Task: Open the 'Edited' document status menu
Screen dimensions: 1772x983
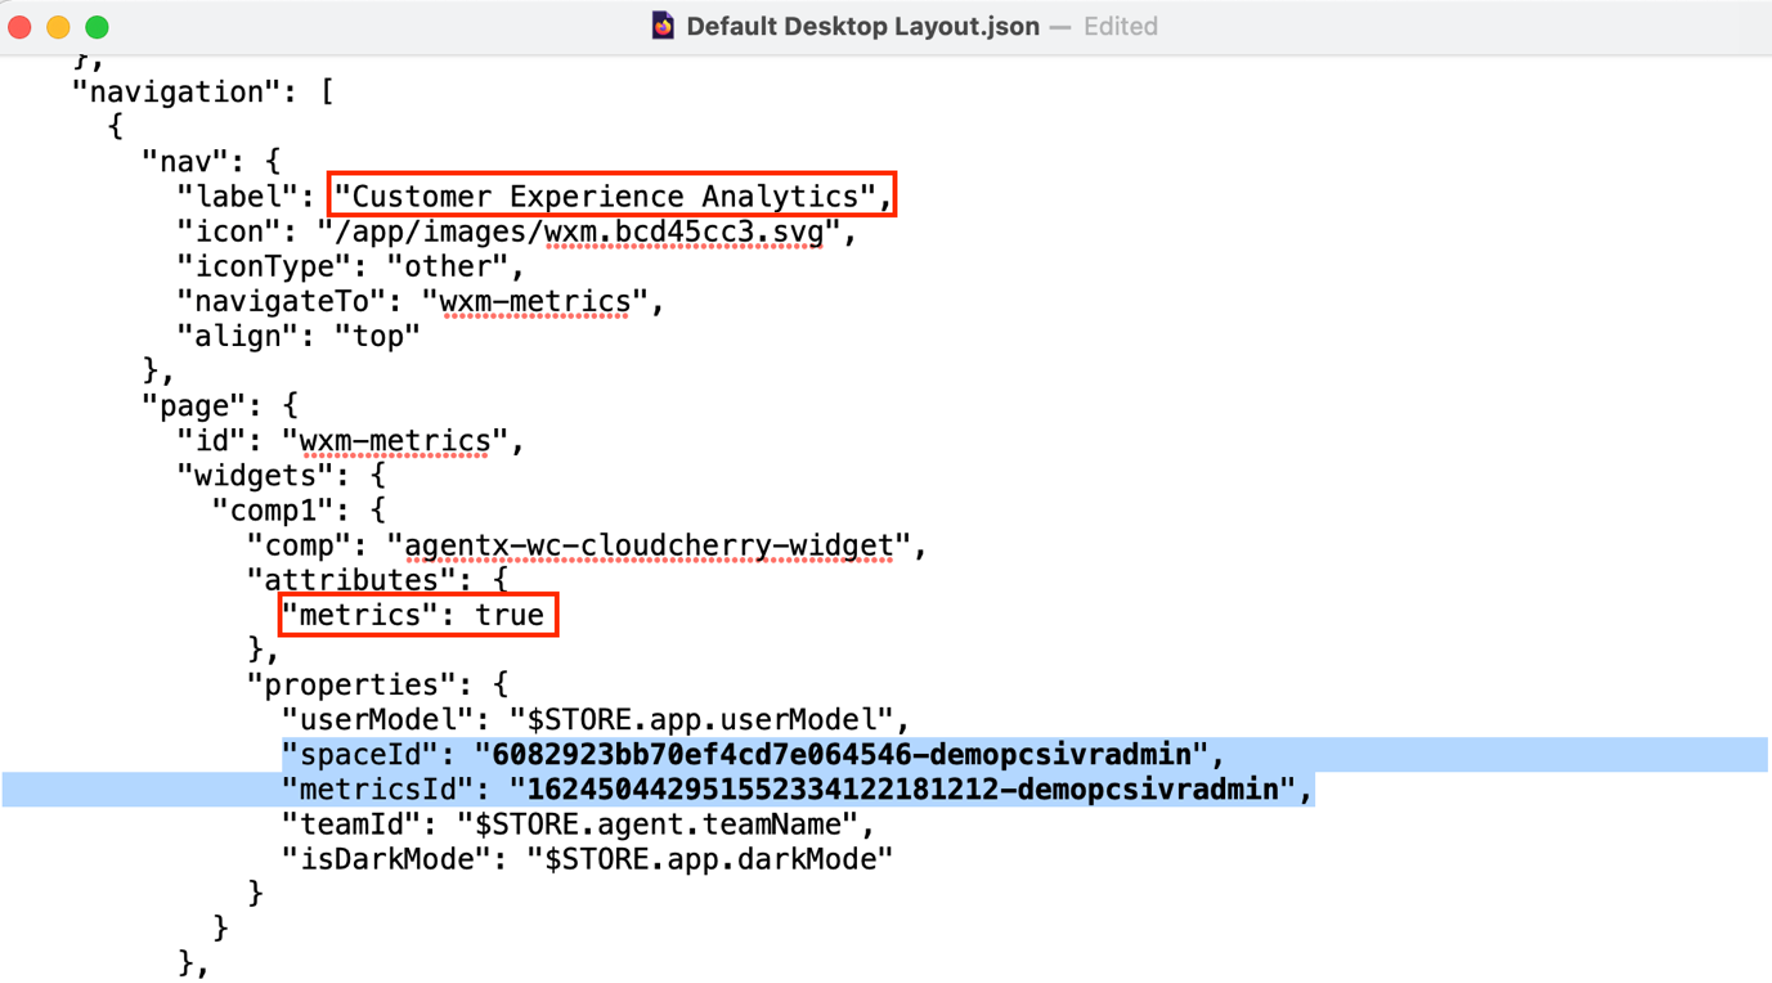Action: pyautogui.click(x=1120, y=26)
